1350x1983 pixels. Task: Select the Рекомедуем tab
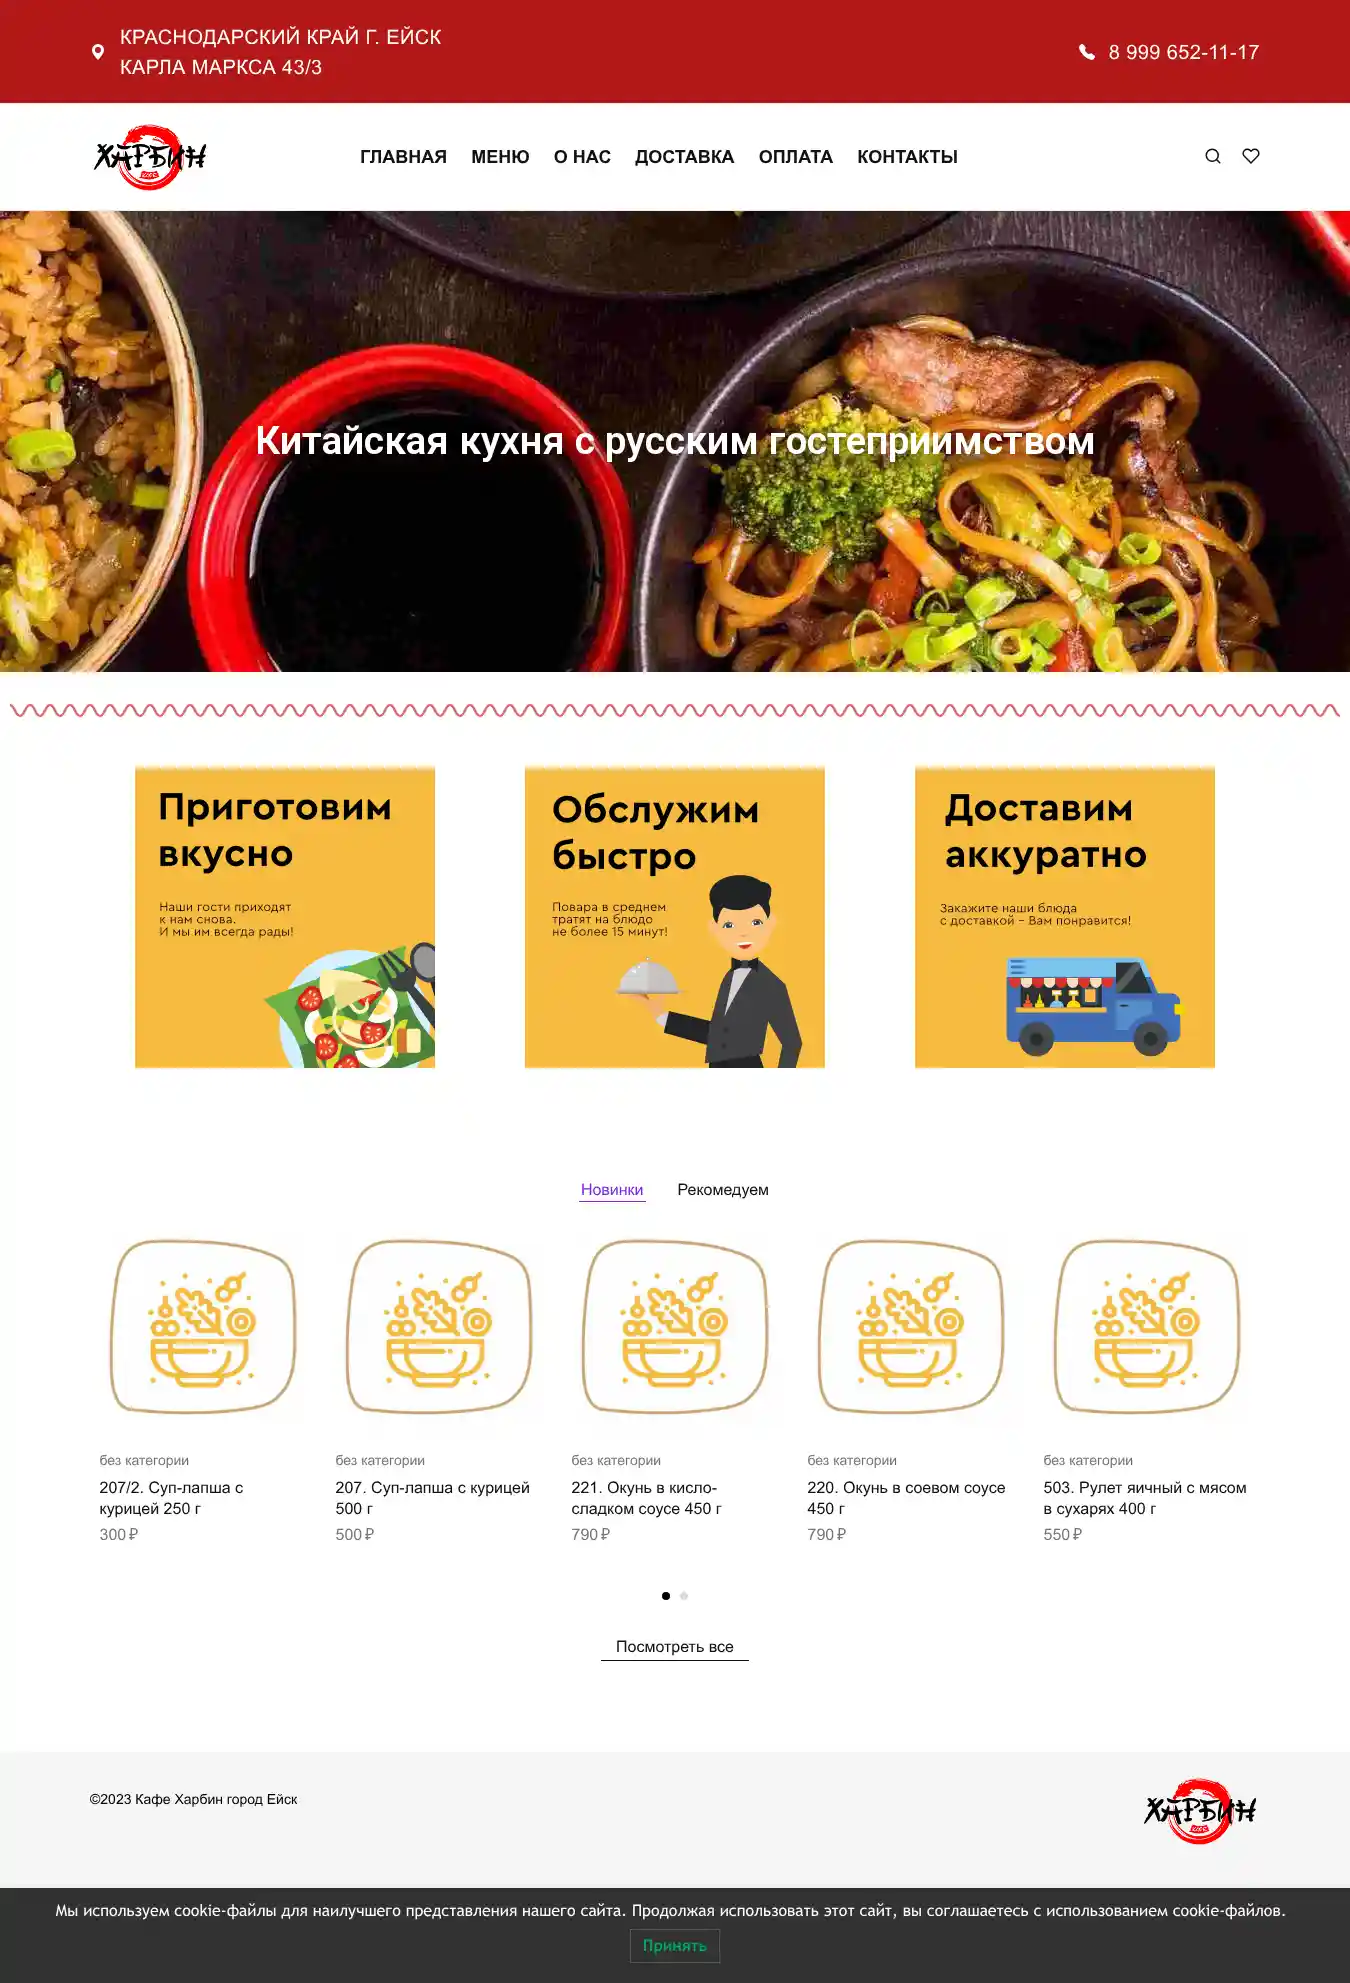723,1190
